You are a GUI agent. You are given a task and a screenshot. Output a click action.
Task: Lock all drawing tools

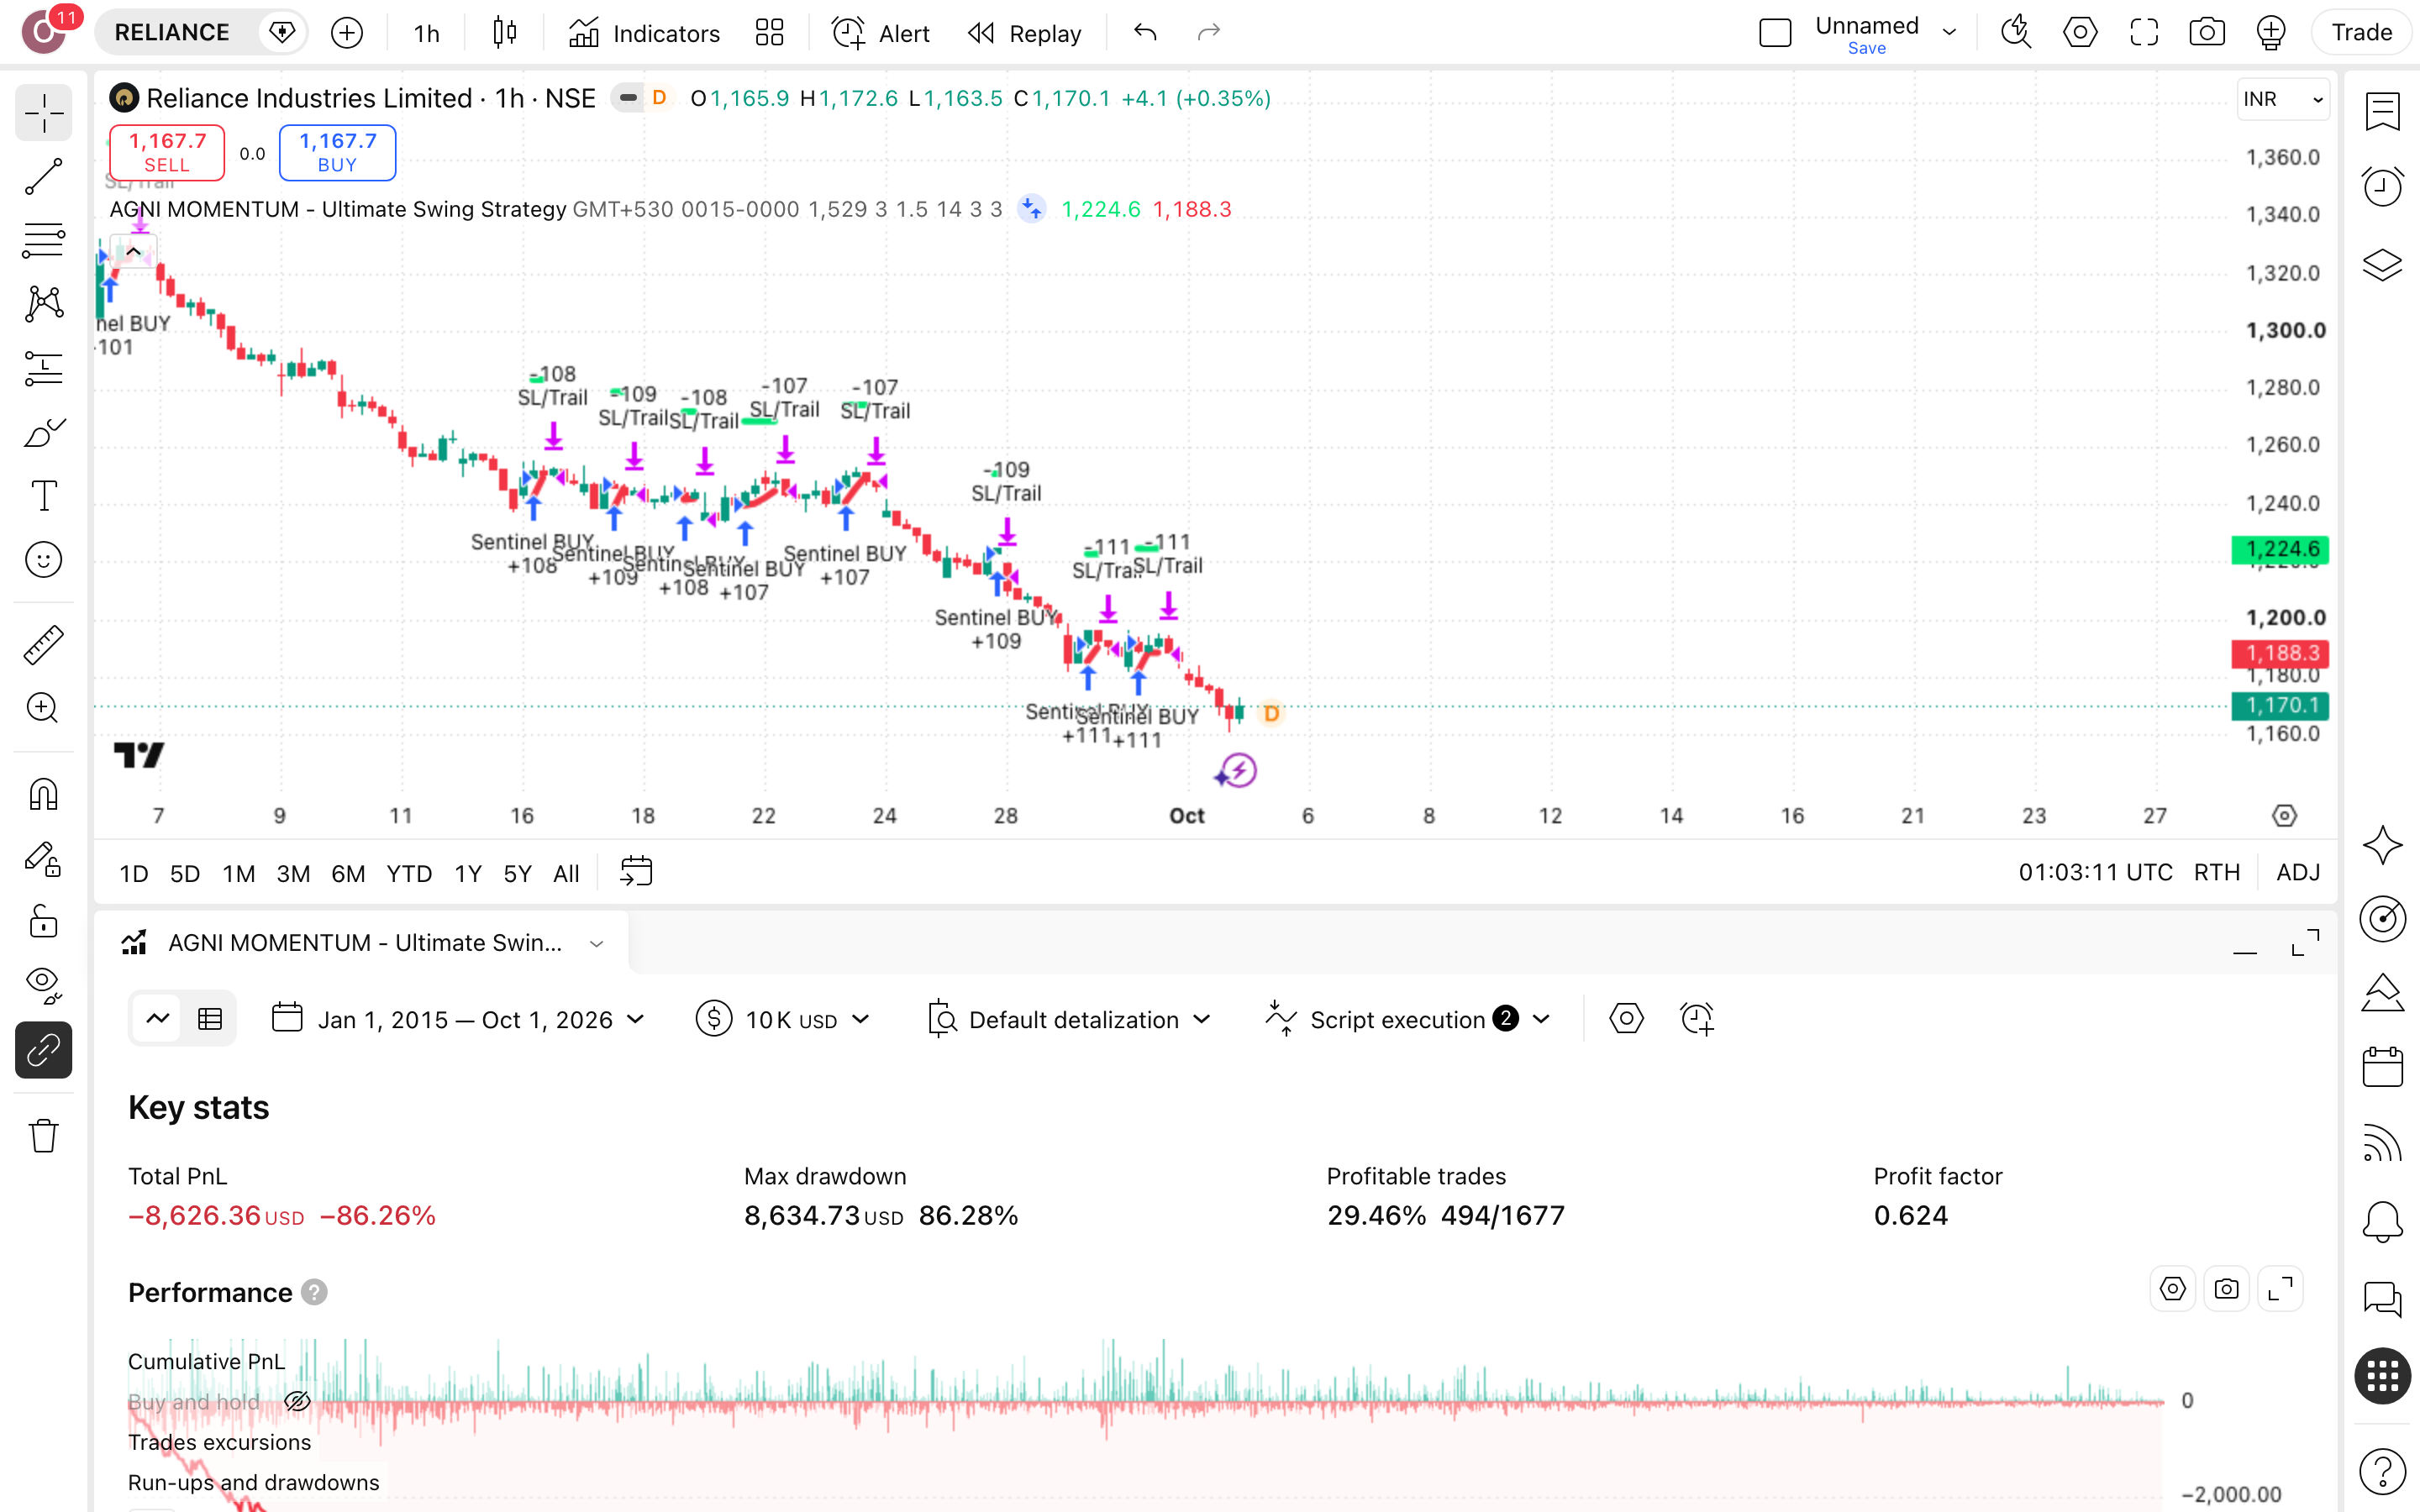pyautogui.click(x=43, y=922)
